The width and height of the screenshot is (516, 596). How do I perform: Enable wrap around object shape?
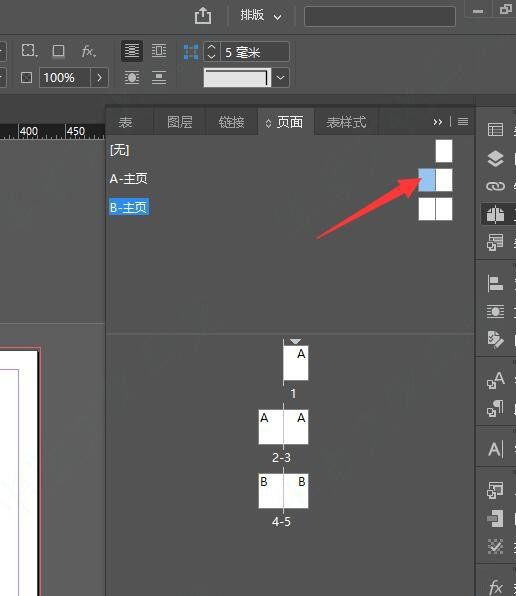point(132,78)
